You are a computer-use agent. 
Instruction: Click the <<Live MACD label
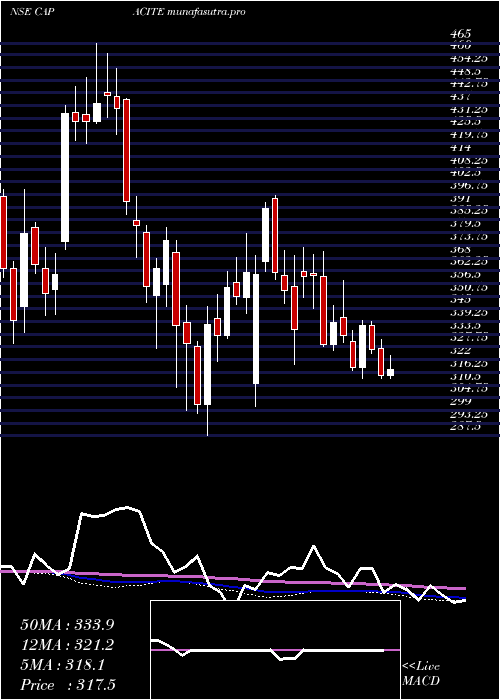pos(421,674)
